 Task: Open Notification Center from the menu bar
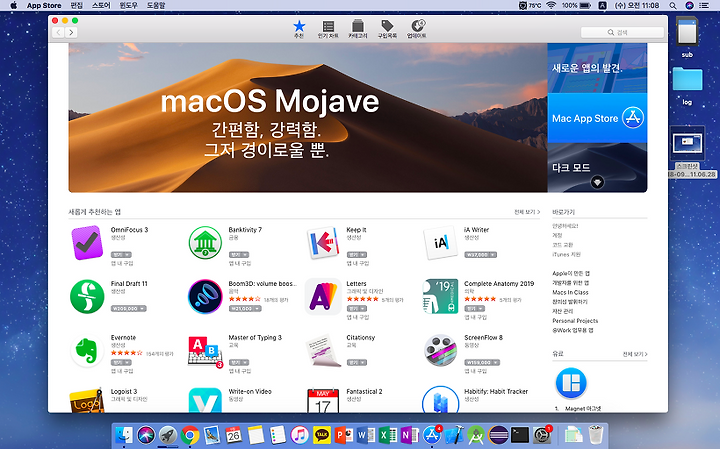pos(703,6)
